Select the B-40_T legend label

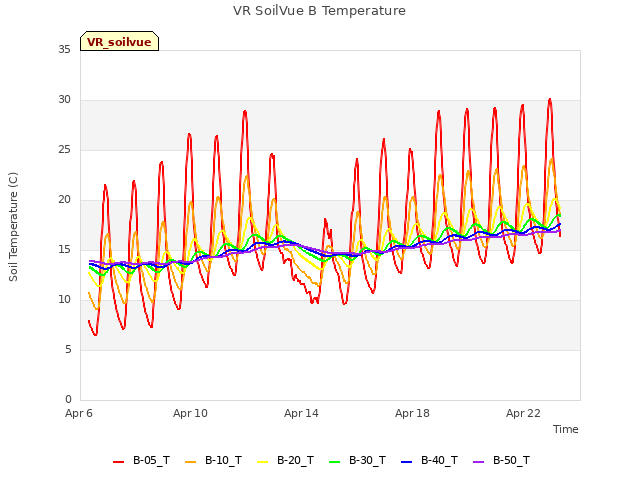coord(440,460)
